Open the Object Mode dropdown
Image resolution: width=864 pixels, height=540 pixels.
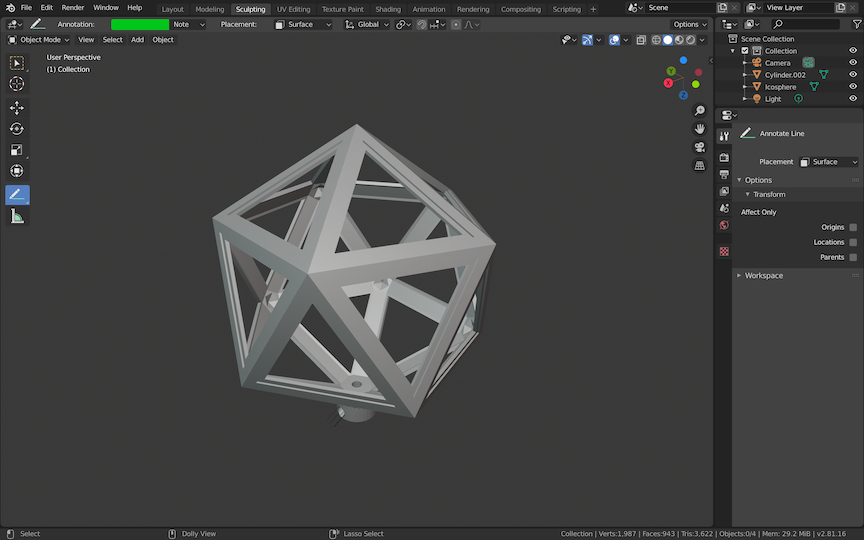tap(40, 40)
